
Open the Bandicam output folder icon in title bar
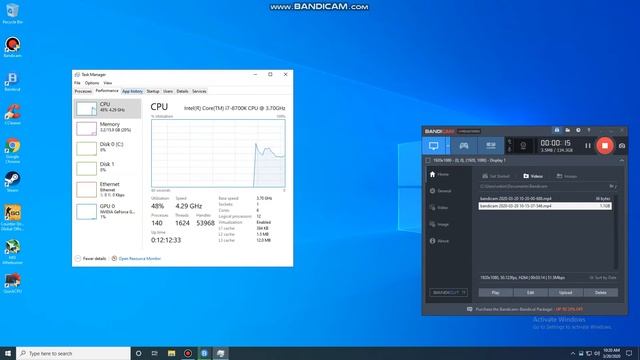click(567, 130)
